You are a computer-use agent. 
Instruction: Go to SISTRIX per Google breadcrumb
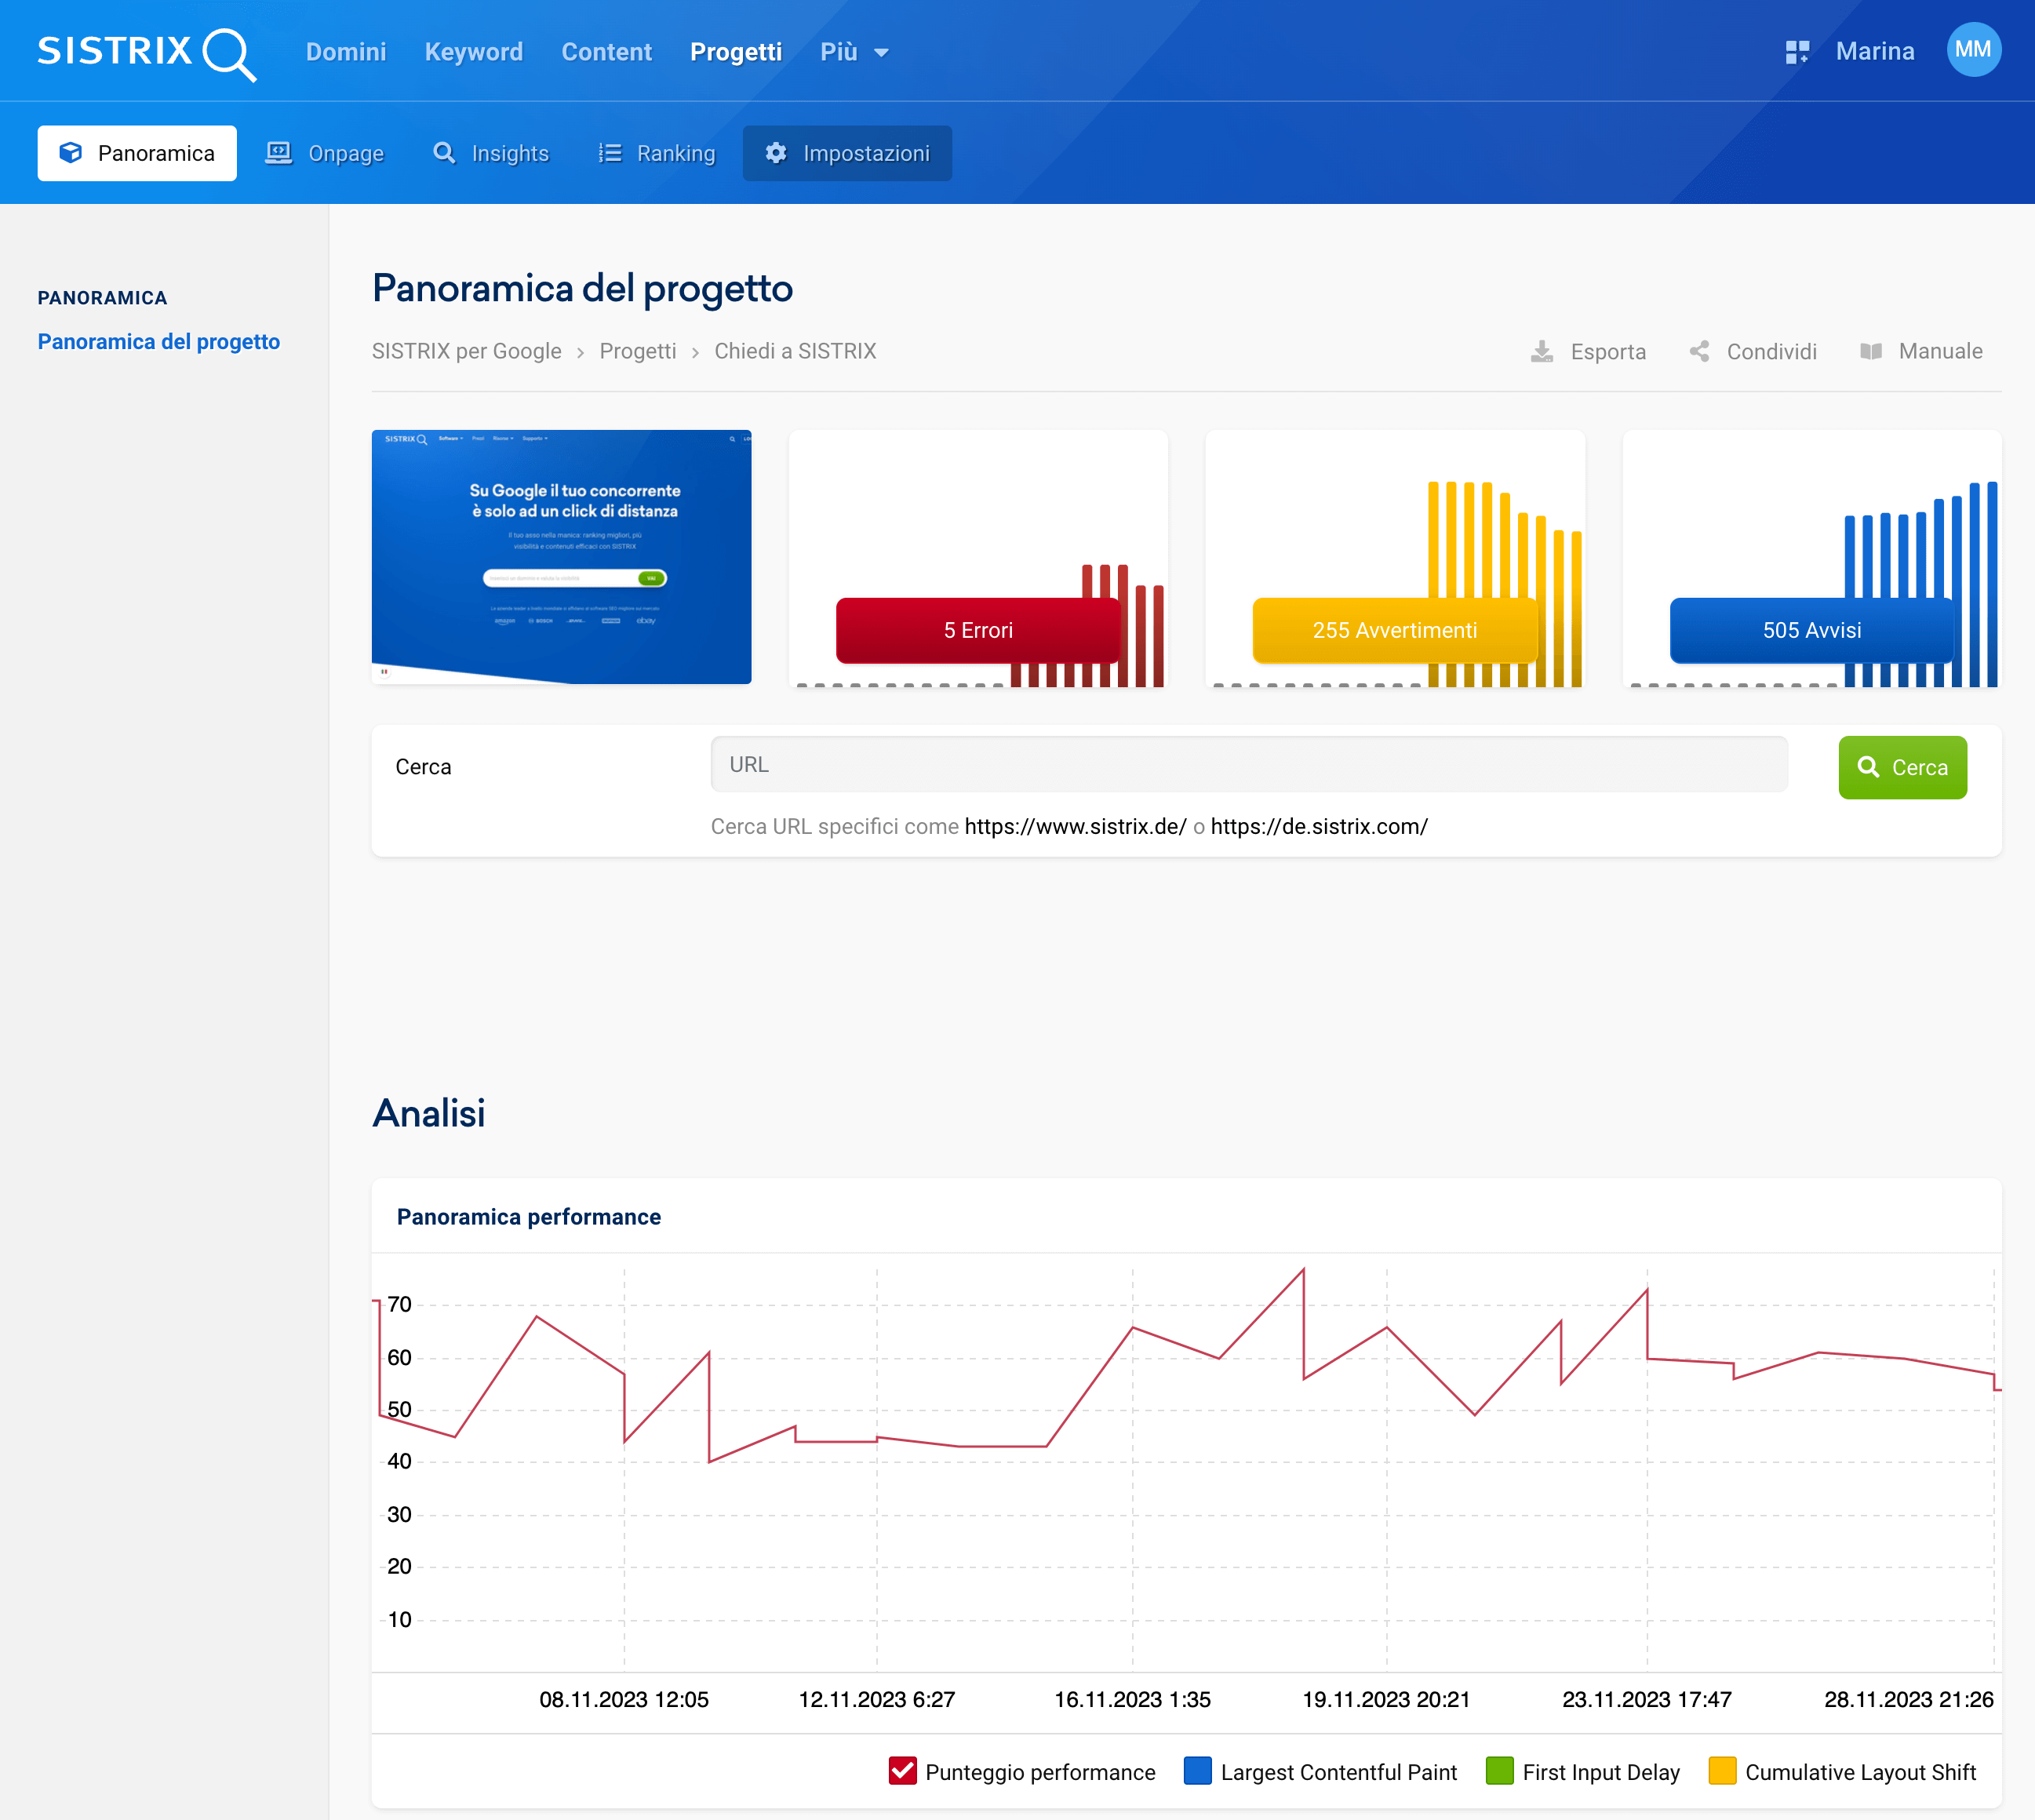[466, 351]
